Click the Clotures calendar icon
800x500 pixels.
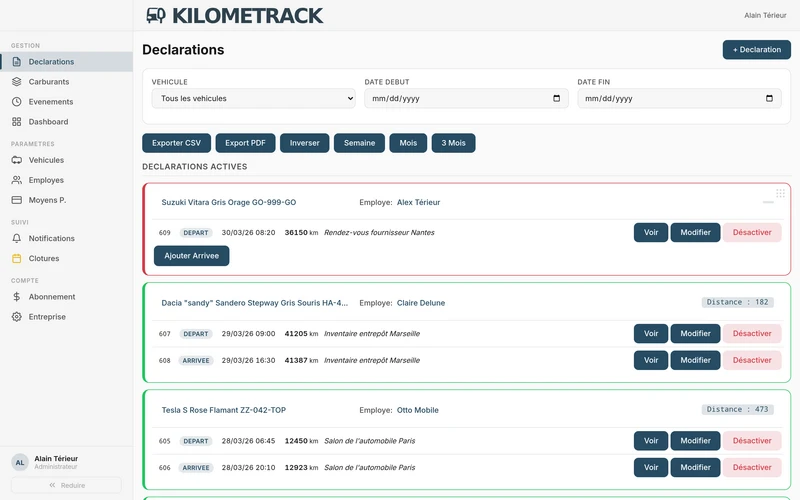tap(17, 258)
